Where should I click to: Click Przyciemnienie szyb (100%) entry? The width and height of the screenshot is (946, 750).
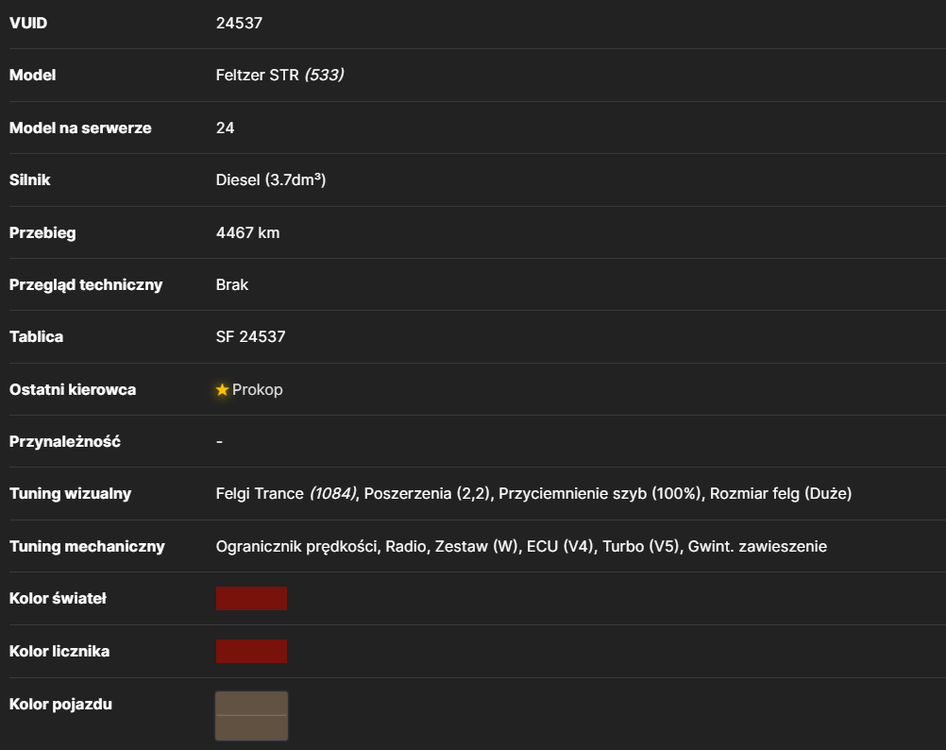point(600,494)
